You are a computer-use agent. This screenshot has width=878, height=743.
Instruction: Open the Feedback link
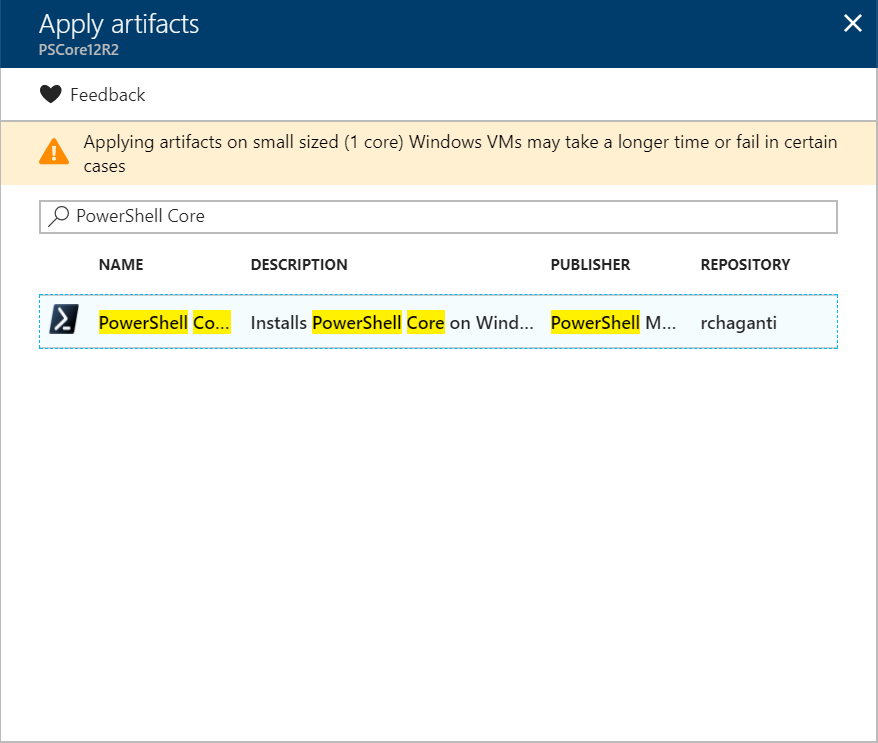click(x=107, y=95)
